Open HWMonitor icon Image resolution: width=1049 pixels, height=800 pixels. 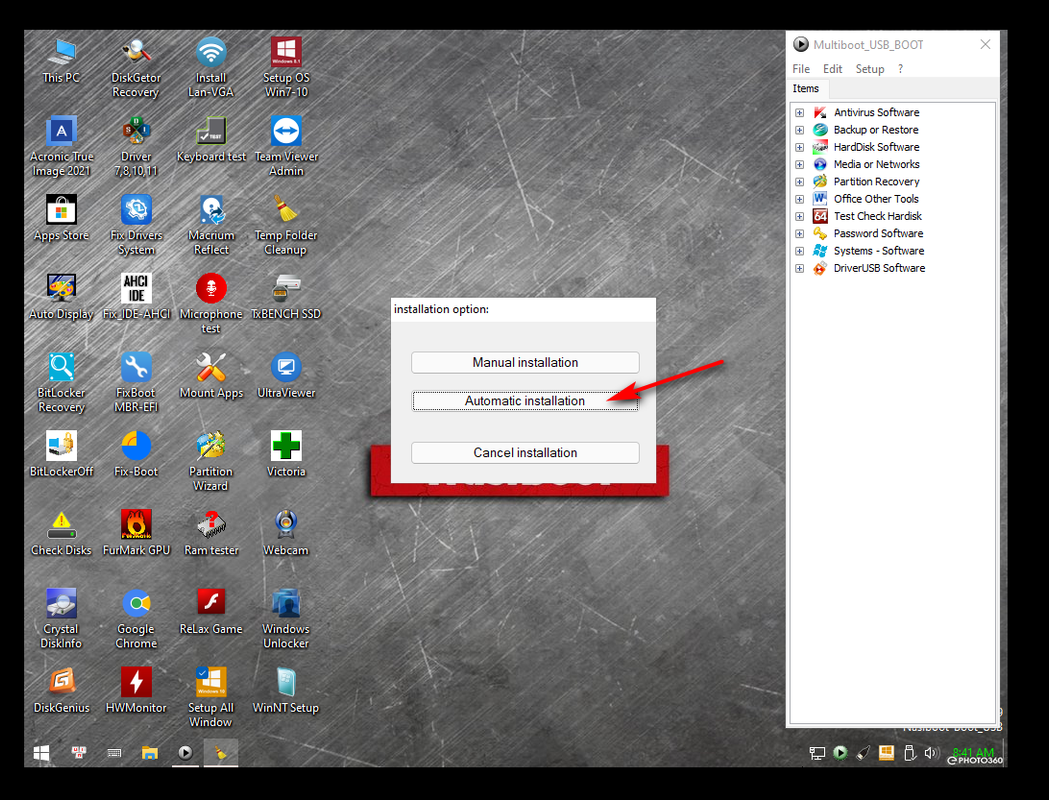(x=136, y=691)
